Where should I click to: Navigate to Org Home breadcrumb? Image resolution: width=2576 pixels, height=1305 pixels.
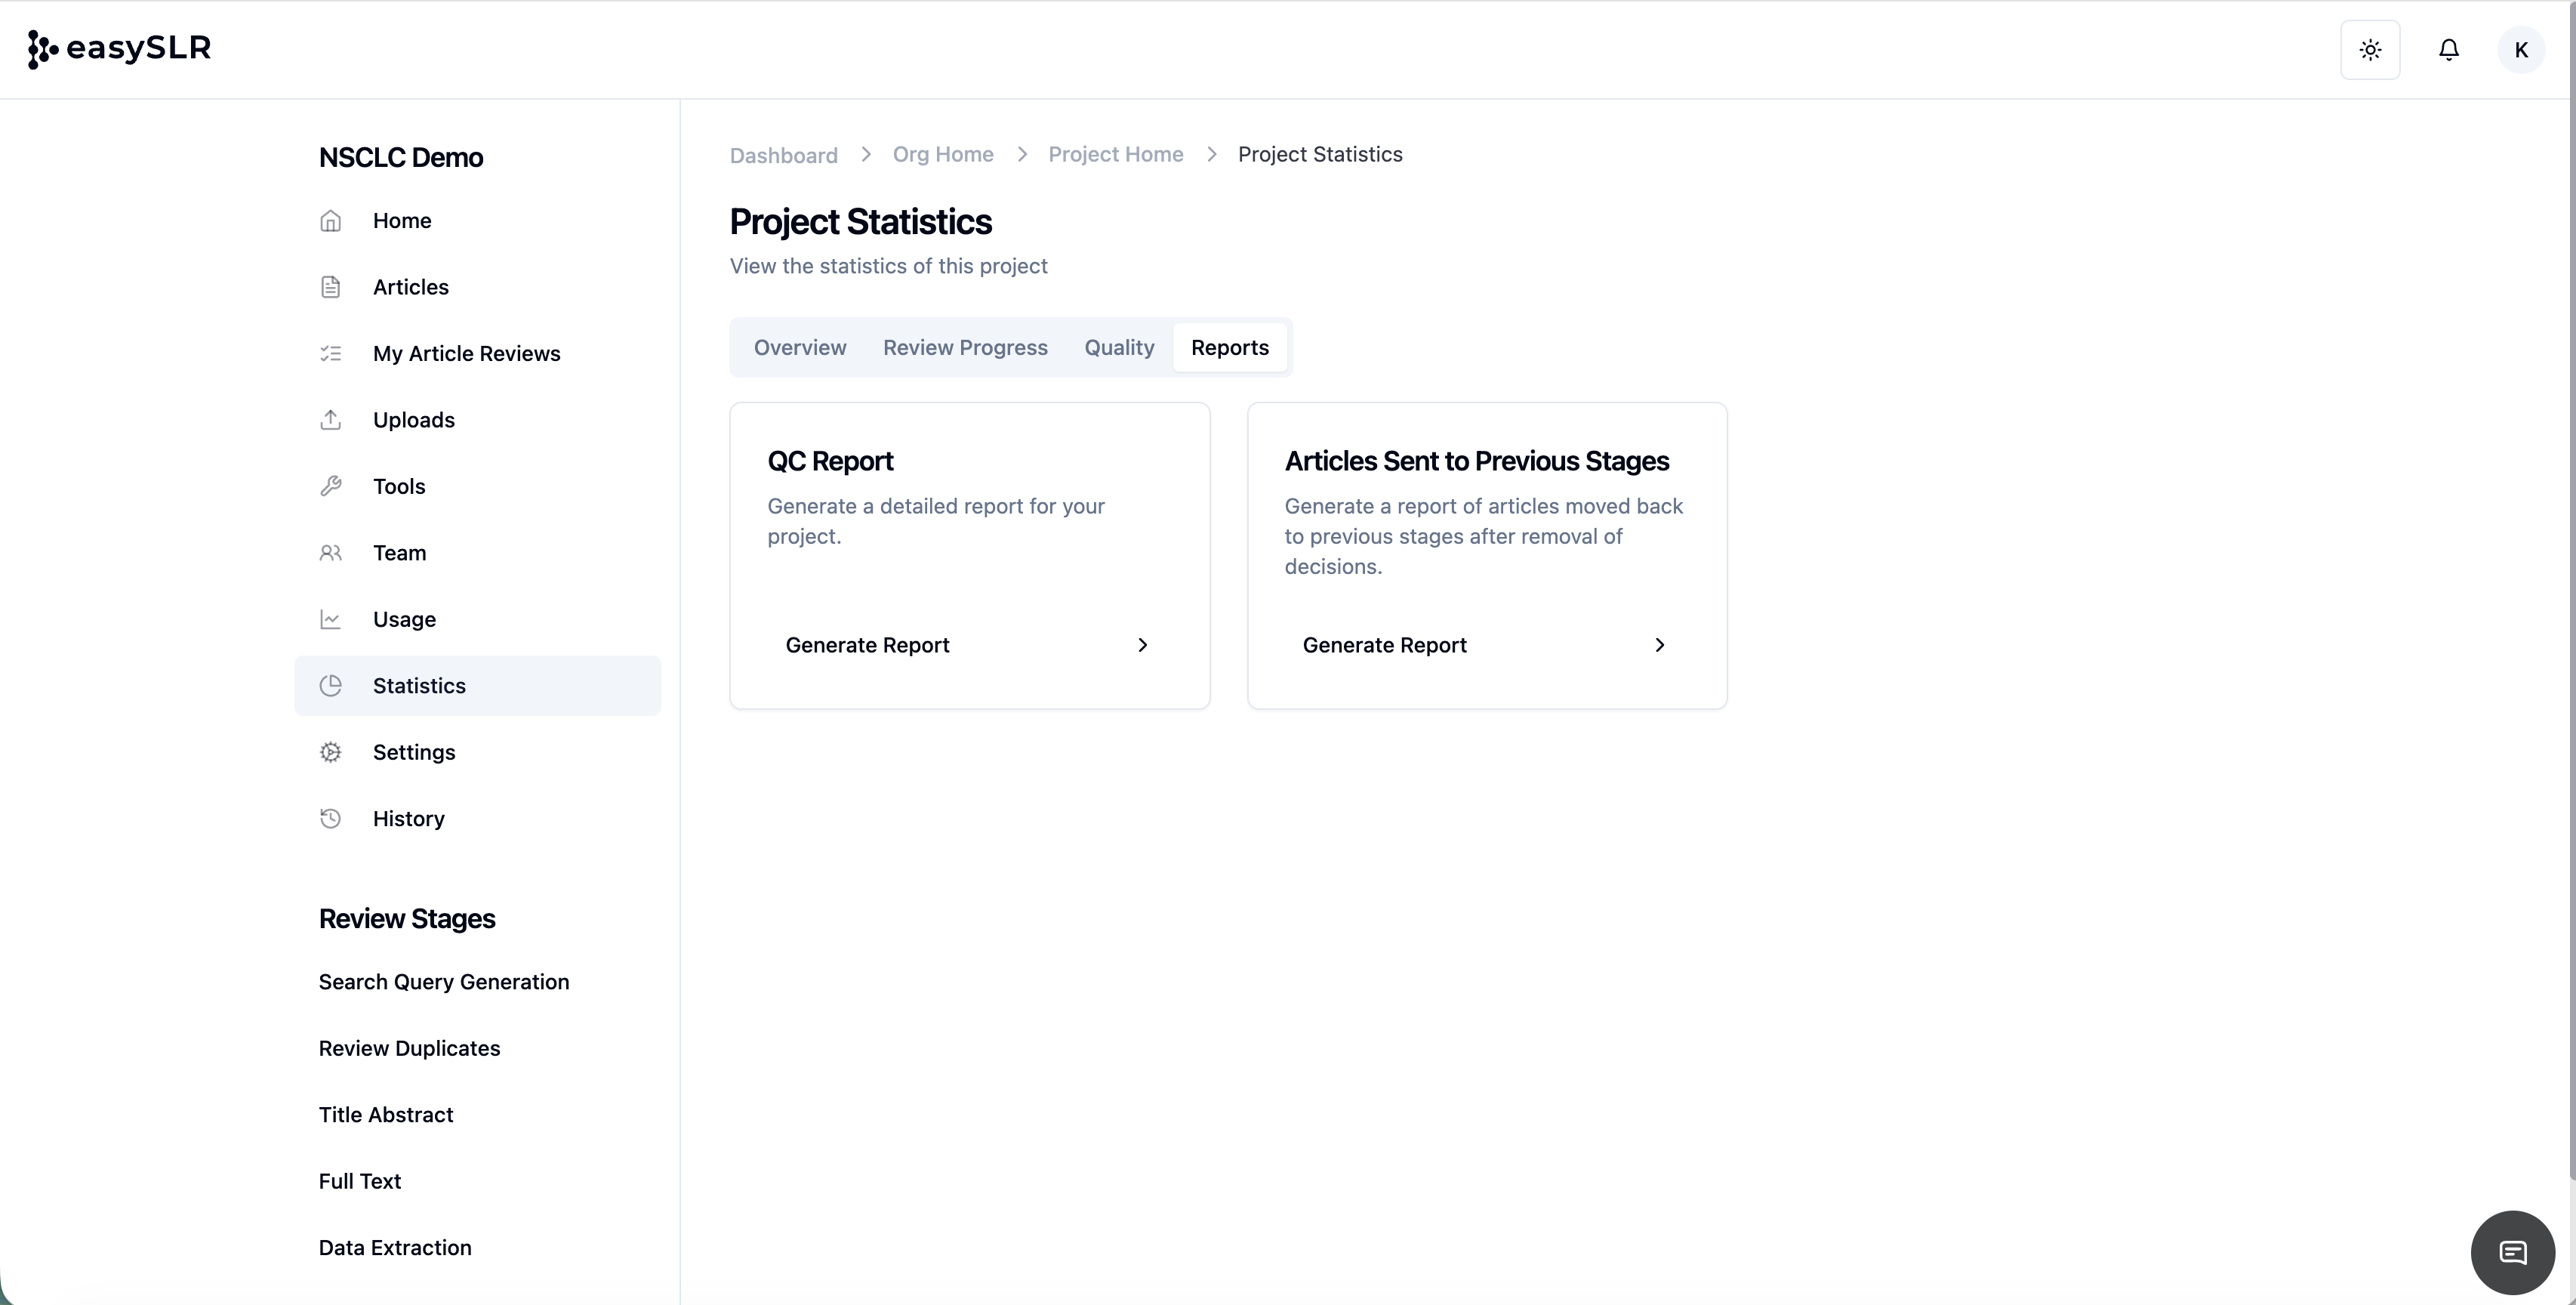click(942, 155)
